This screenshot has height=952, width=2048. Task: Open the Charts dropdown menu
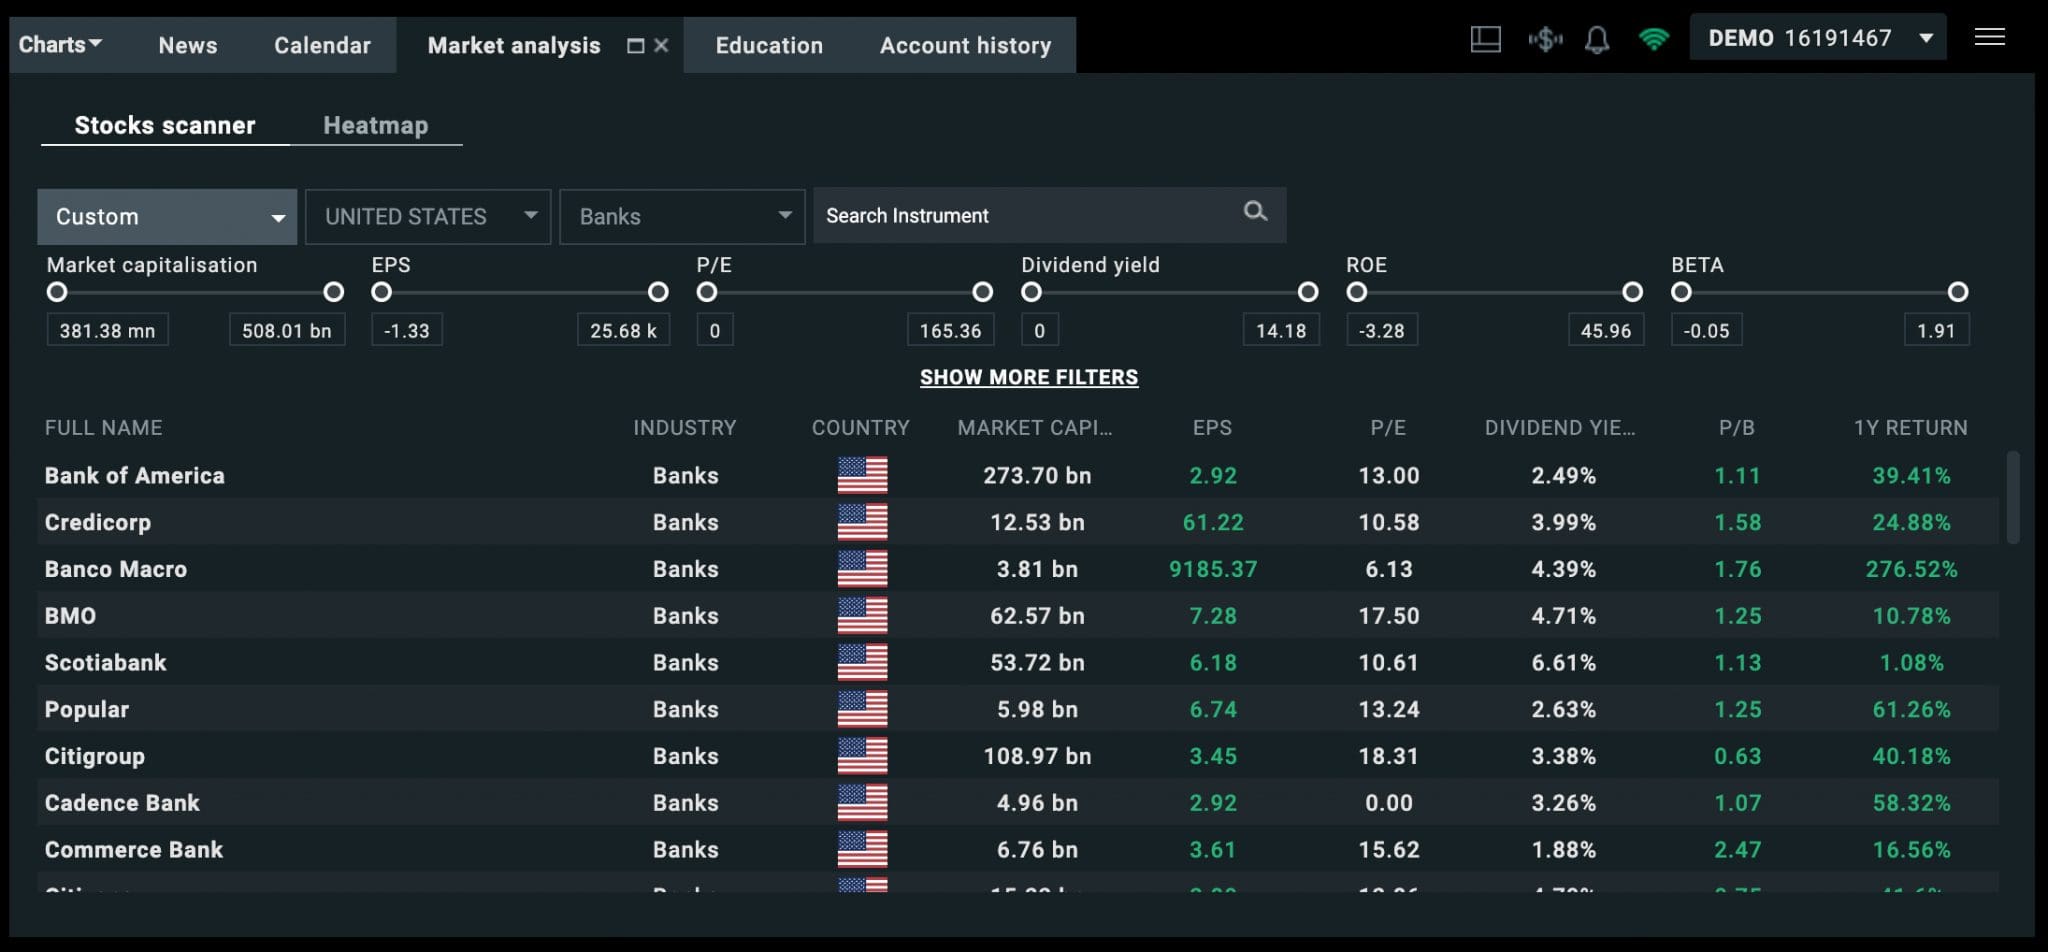pos(60,44)
